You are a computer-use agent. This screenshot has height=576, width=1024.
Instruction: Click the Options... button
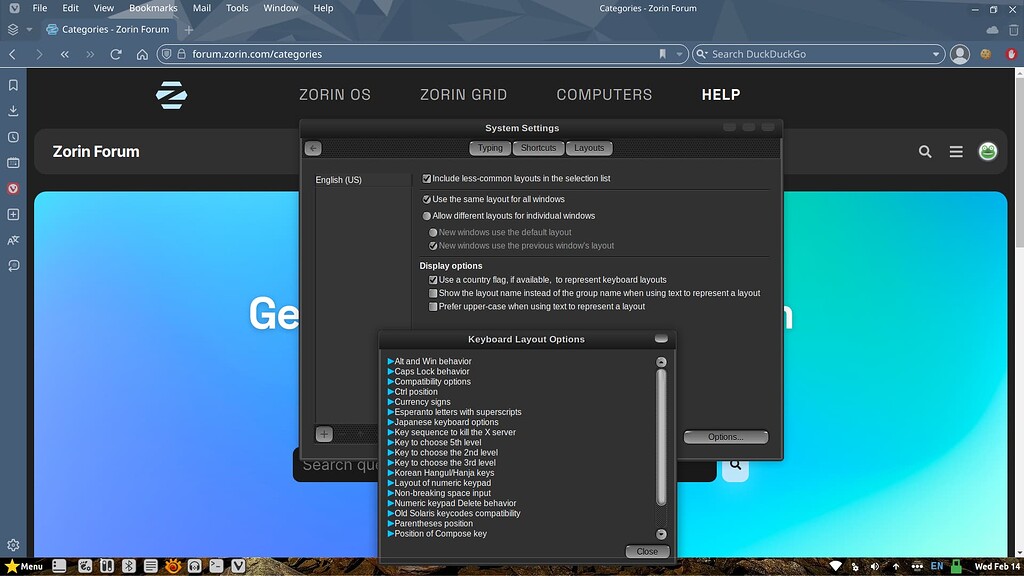coord(726,437)
